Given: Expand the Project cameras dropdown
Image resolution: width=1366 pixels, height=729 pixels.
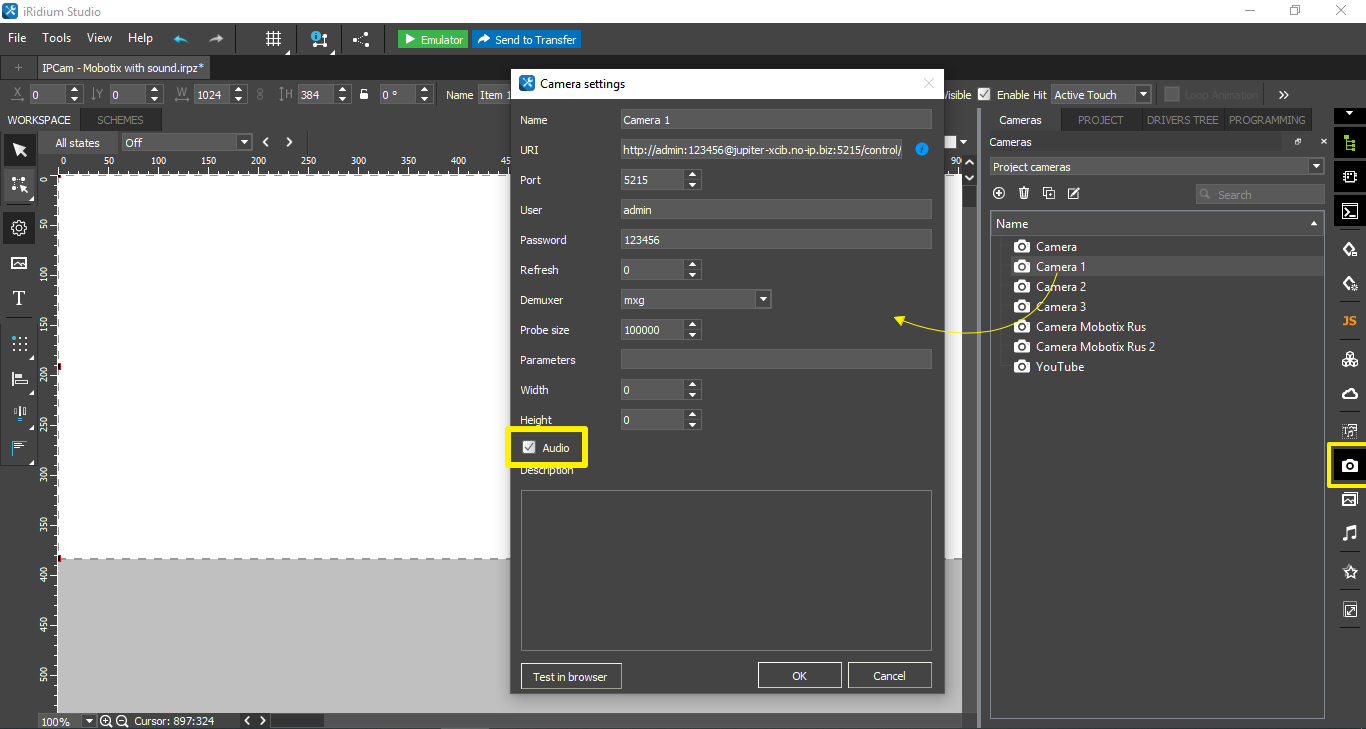Looking at the screenshot, I should (1315, 167).
